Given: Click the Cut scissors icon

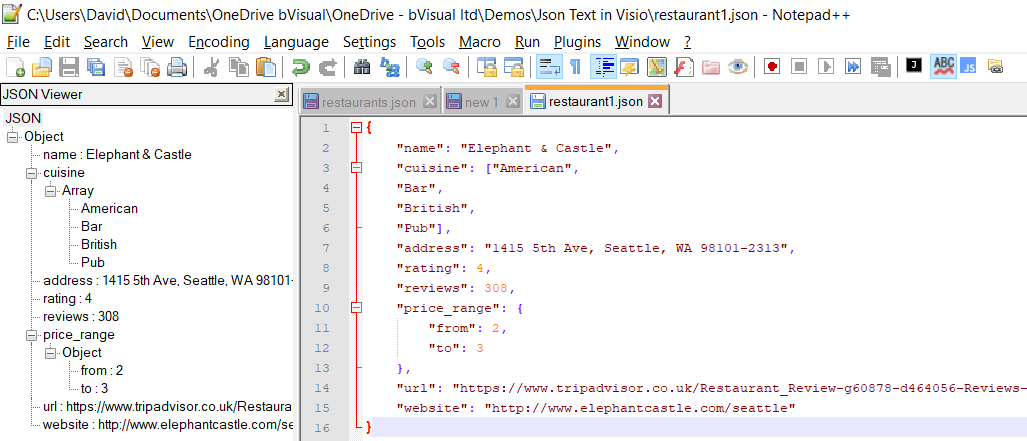Looking at the screenshot, I should pos(211,67).
